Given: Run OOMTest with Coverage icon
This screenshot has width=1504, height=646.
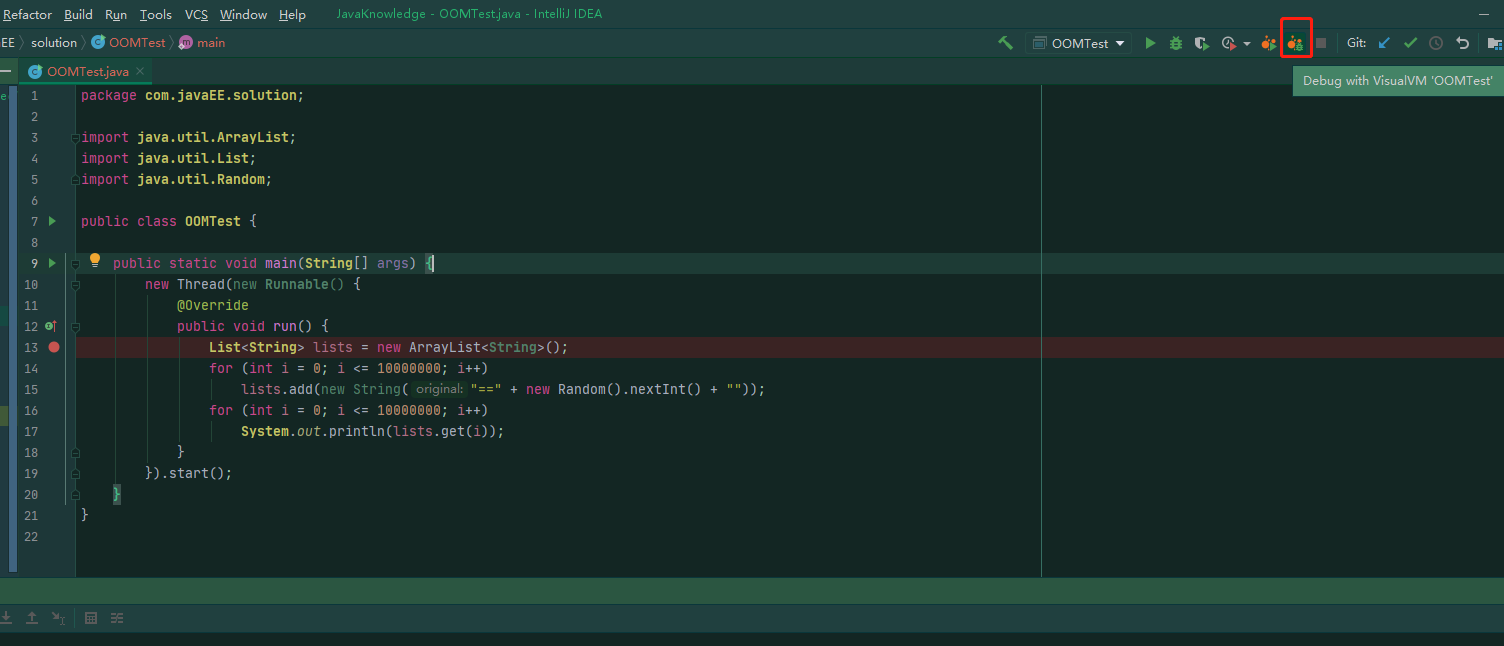Looking at the screenshot, I should tap(1199, 43).
